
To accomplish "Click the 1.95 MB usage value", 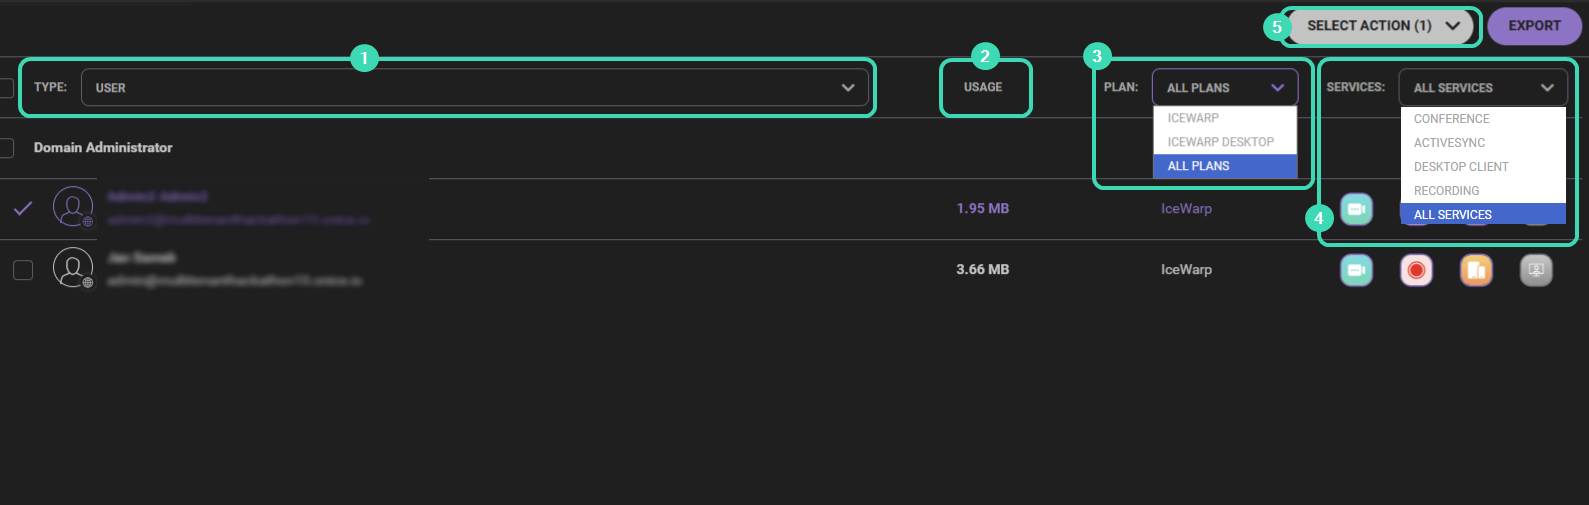I will (x=983, y=208).
